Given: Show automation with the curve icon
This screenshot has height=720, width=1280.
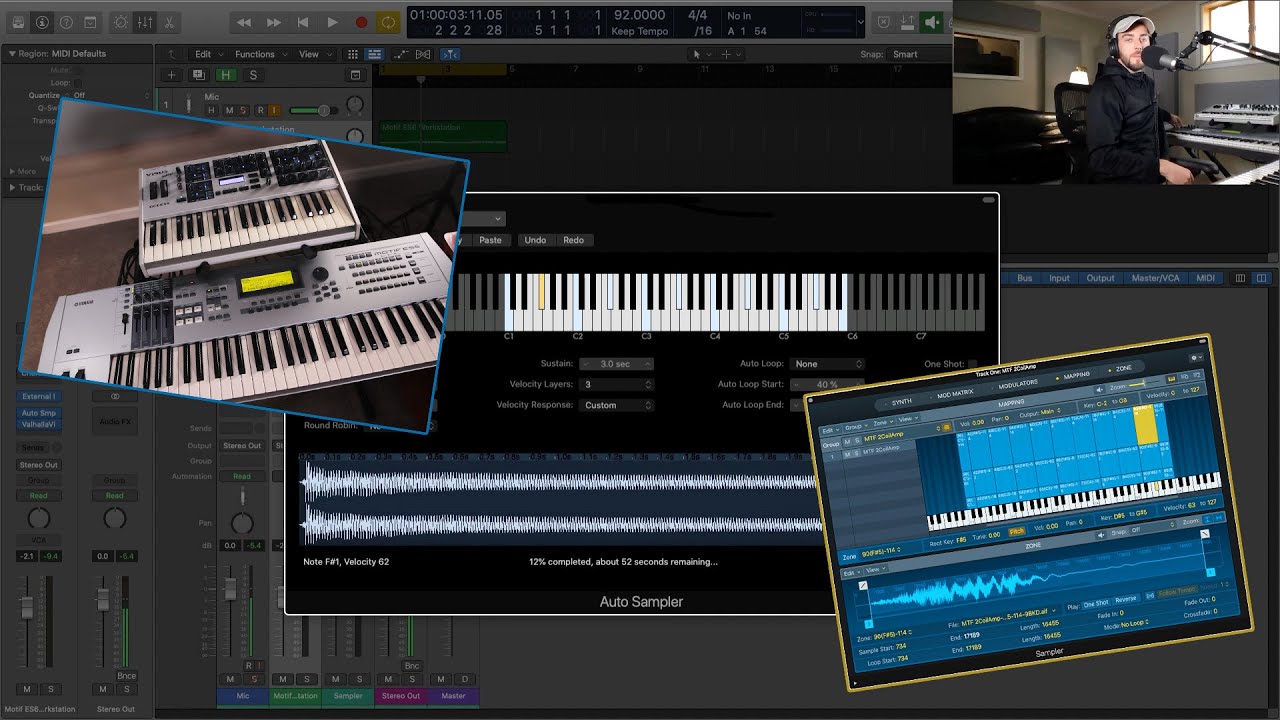Looking at the screenshot, I should coord(402,54).
